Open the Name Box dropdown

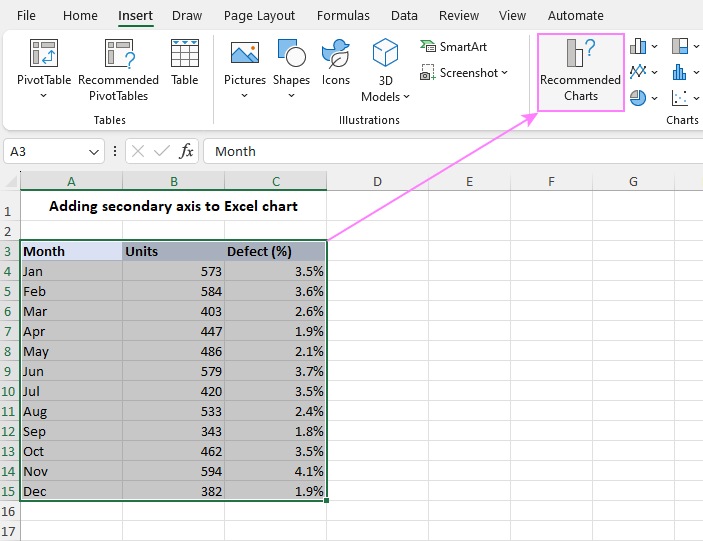(94, 152)
